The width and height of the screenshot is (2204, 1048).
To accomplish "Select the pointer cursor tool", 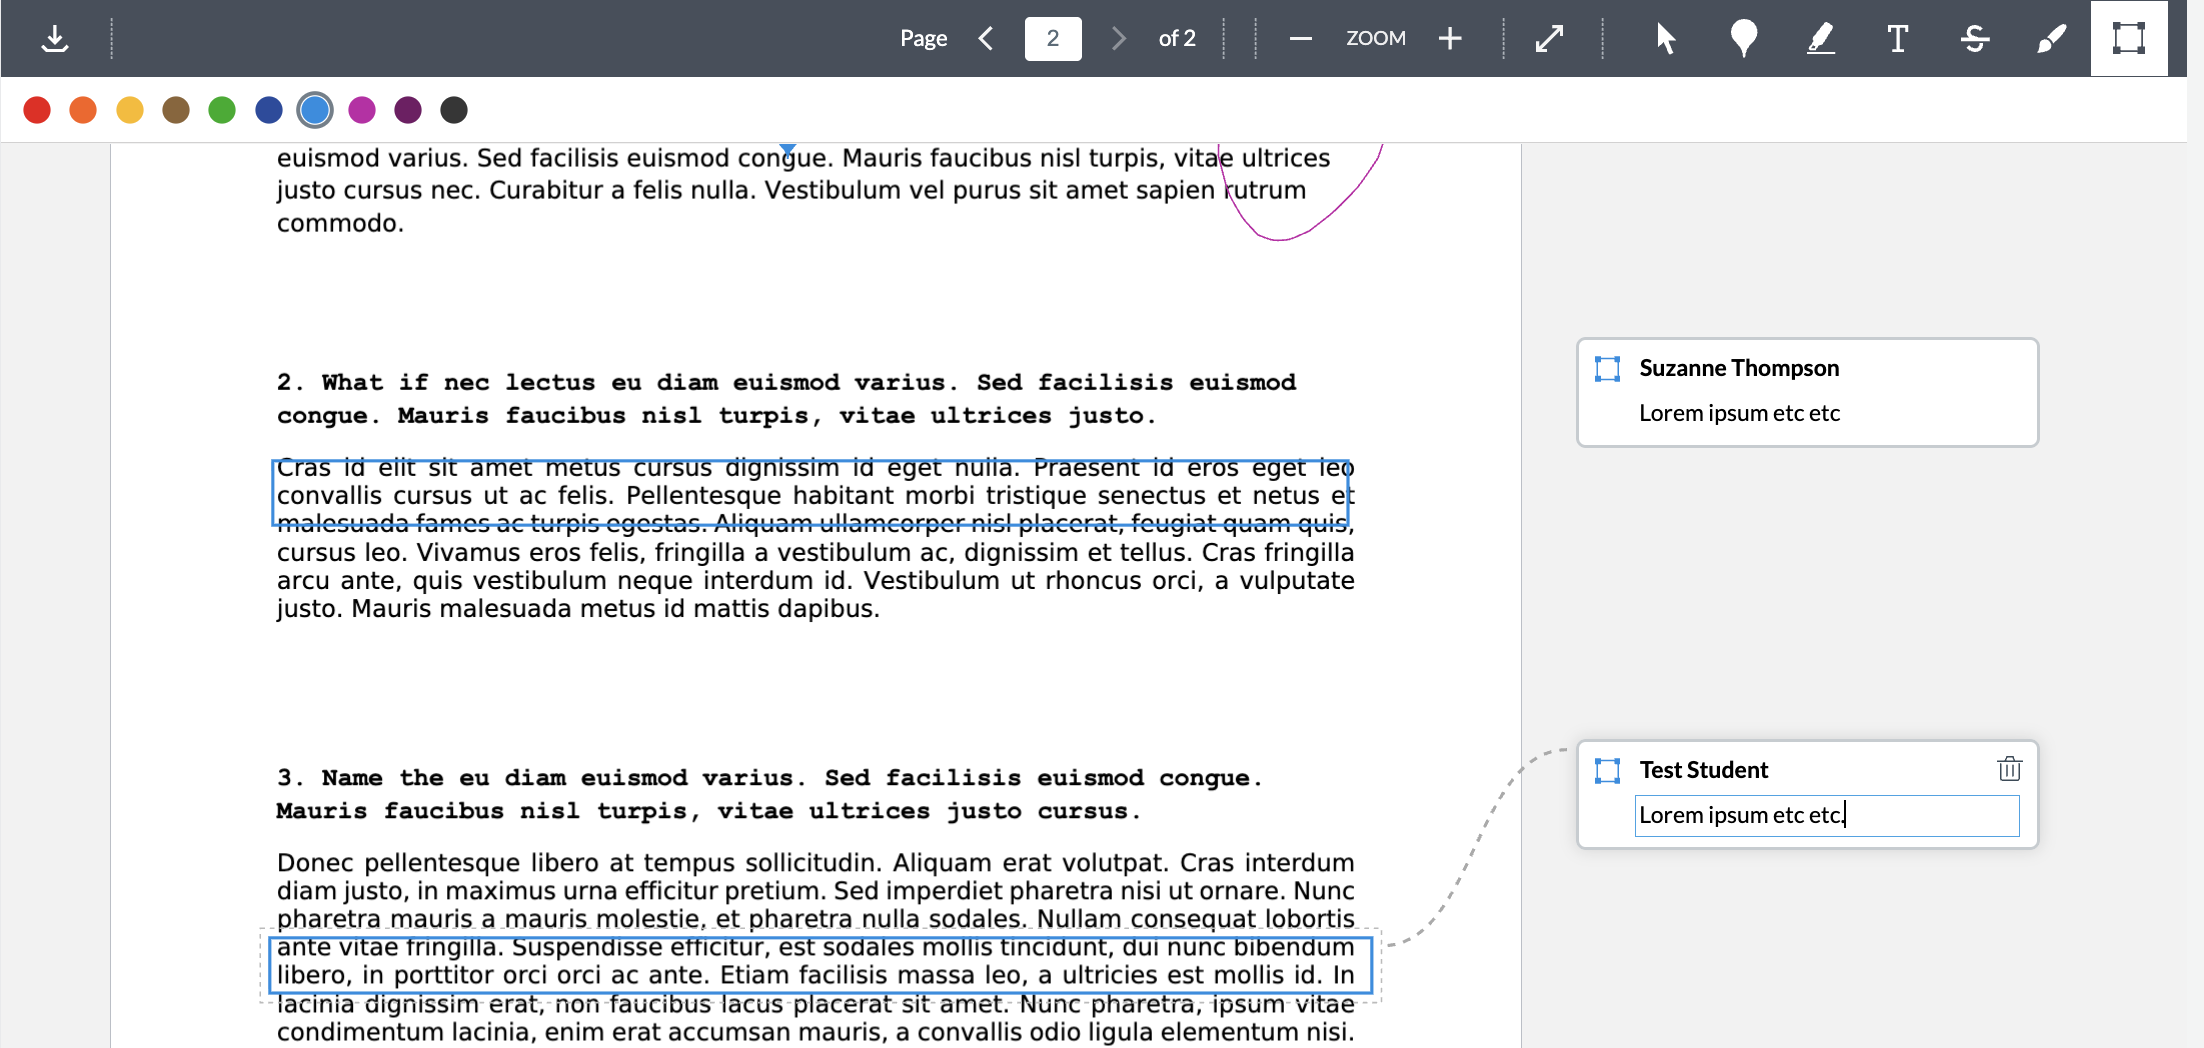I will tap(1665, 38).
